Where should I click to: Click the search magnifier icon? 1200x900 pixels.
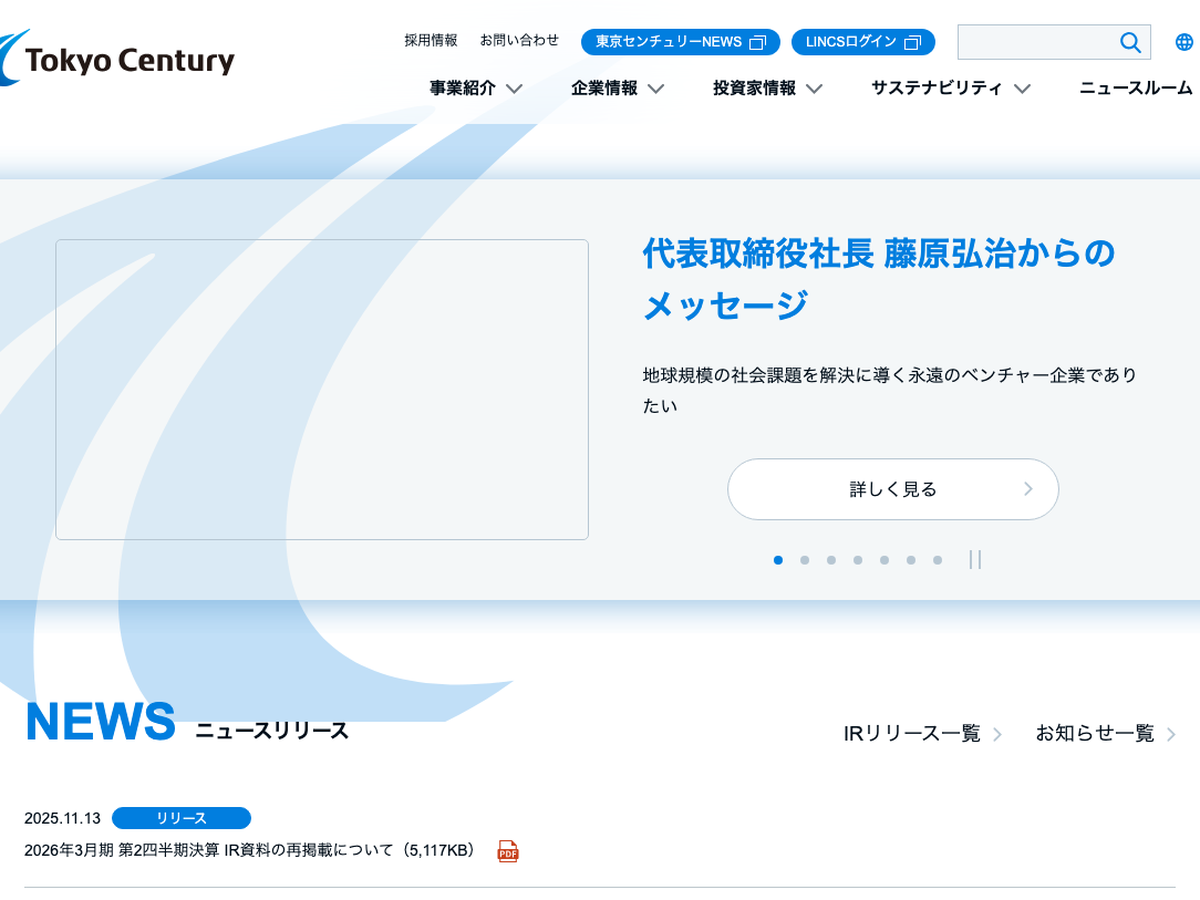click(1130, 42)
